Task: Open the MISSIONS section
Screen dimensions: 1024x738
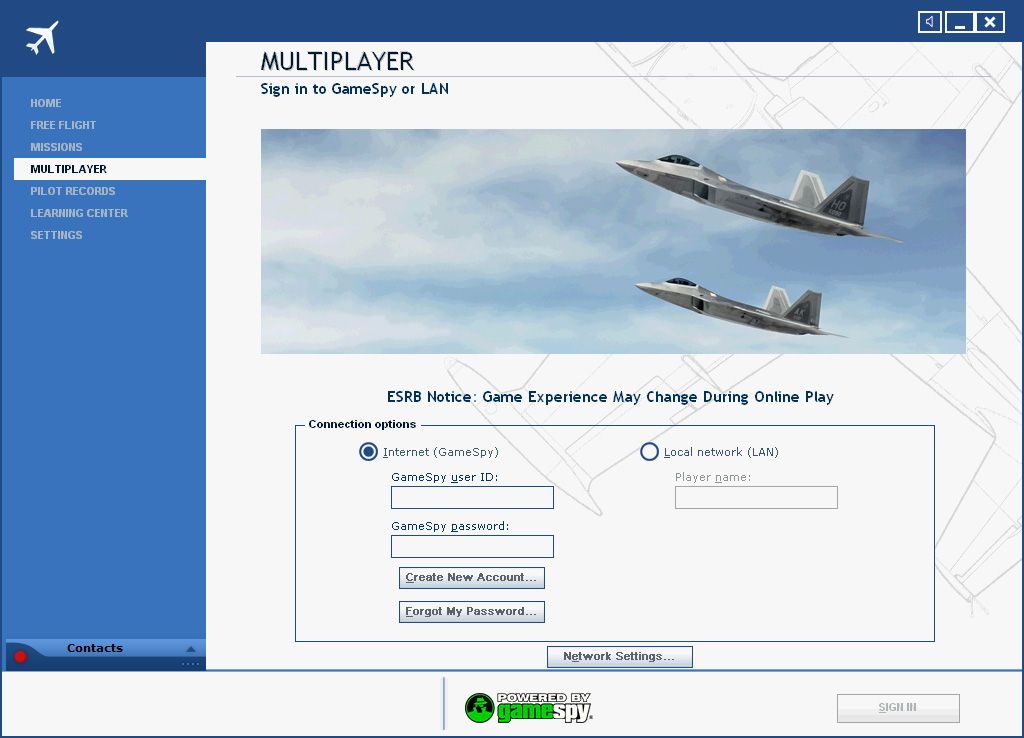Action: click(x=55, y=147)
